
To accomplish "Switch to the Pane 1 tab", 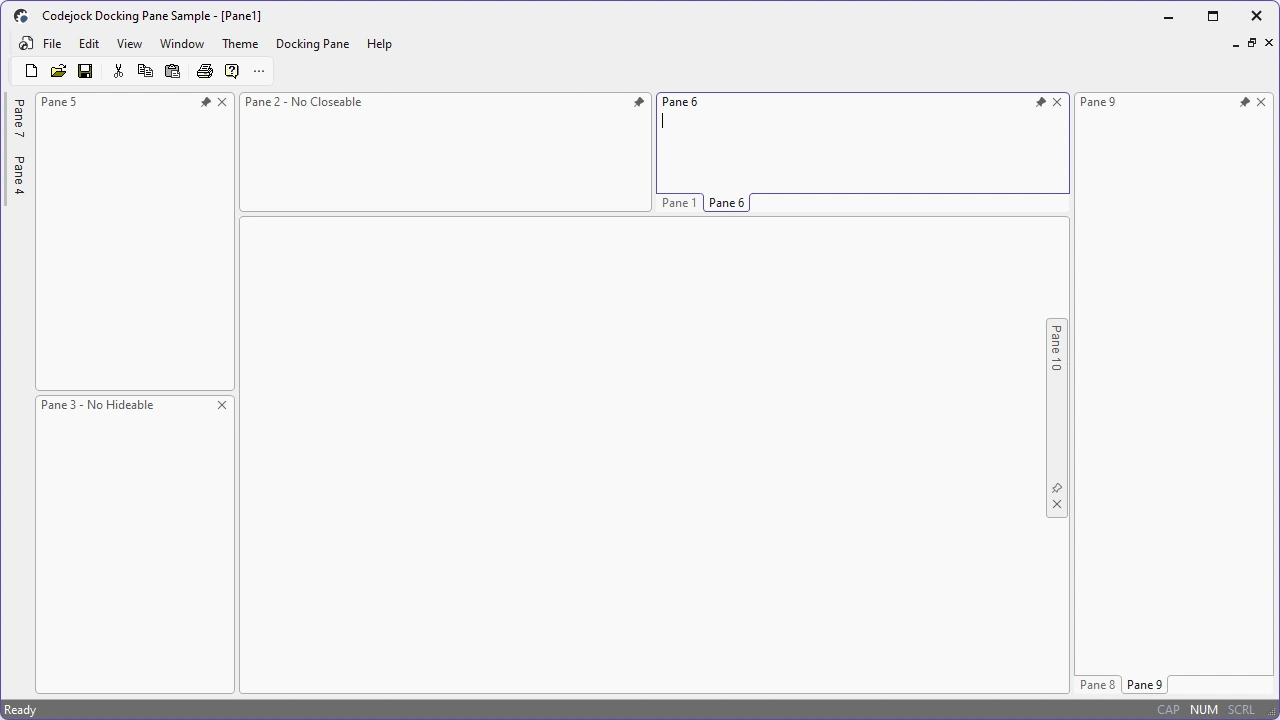I will coord(679,203).
